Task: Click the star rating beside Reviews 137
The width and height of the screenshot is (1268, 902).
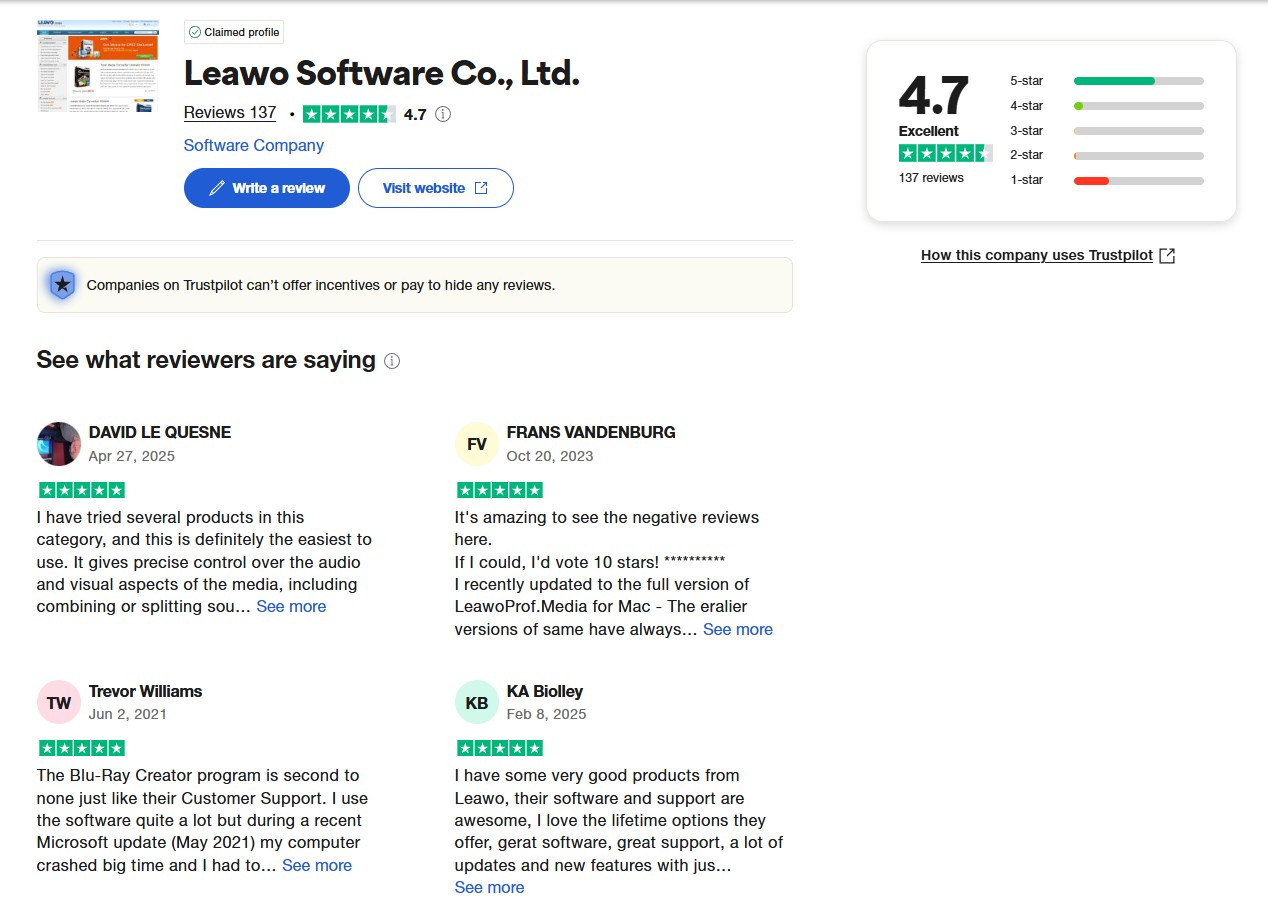Action: 349,114
